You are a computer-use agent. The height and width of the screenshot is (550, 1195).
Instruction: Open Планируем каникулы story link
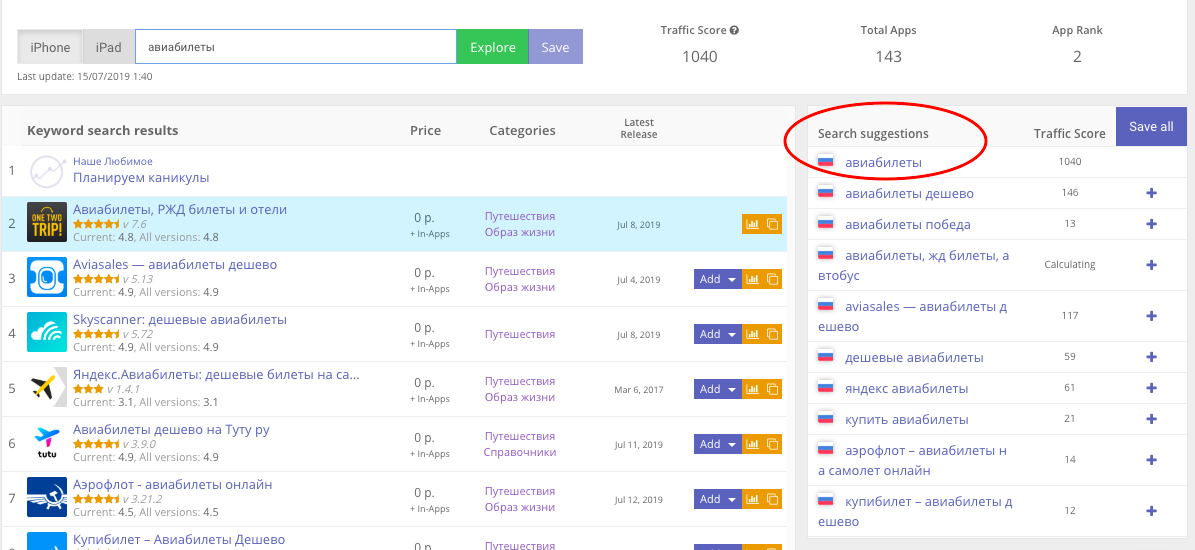141,177
